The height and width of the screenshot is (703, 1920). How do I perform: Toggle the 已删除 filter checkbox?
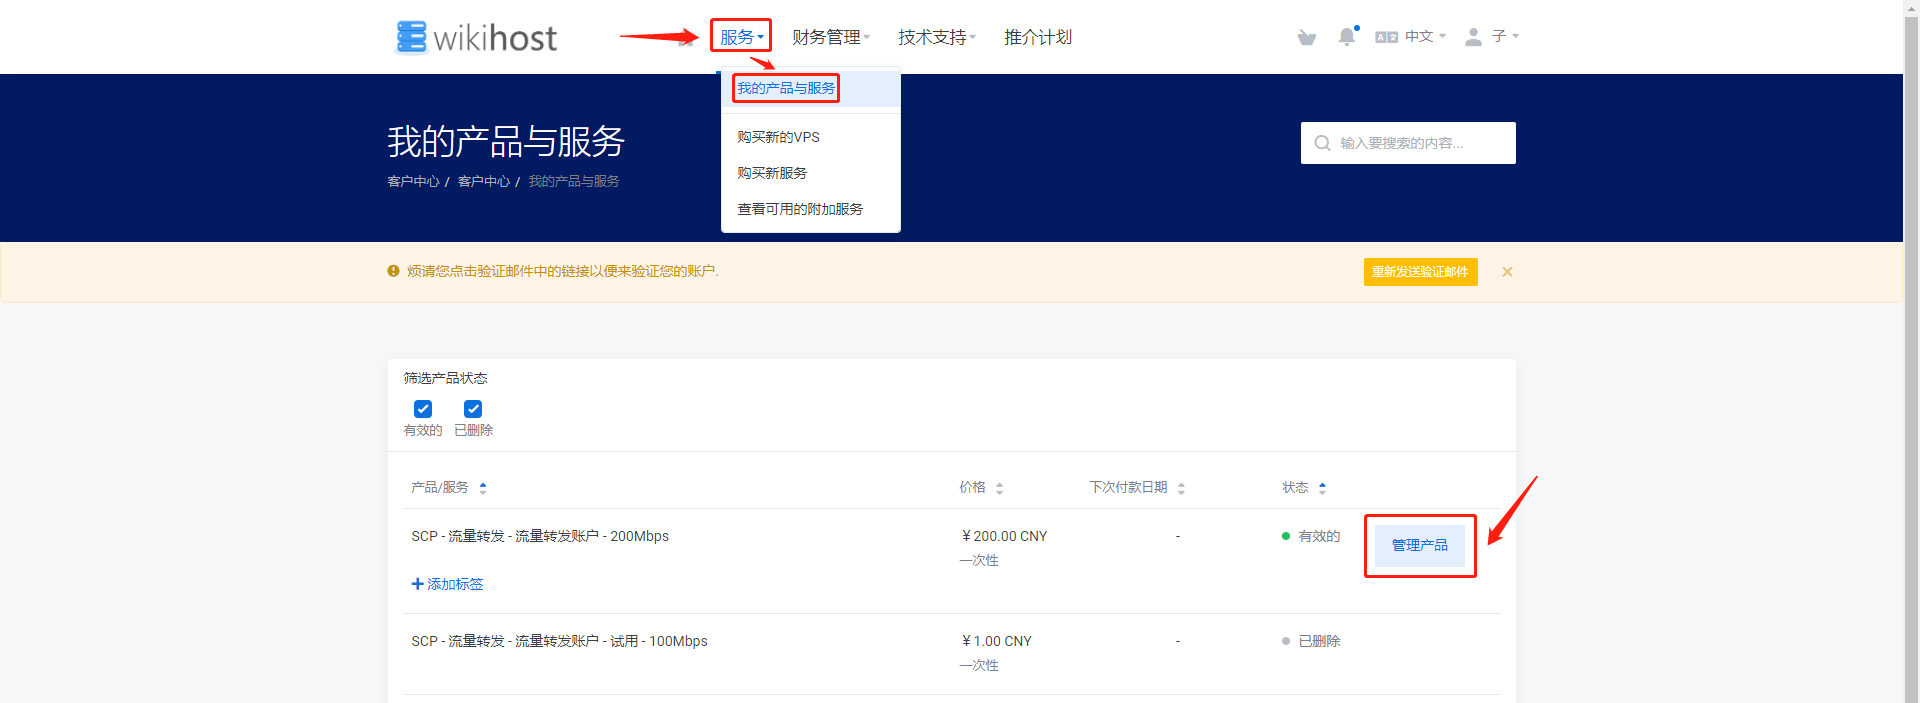[473, 409]
